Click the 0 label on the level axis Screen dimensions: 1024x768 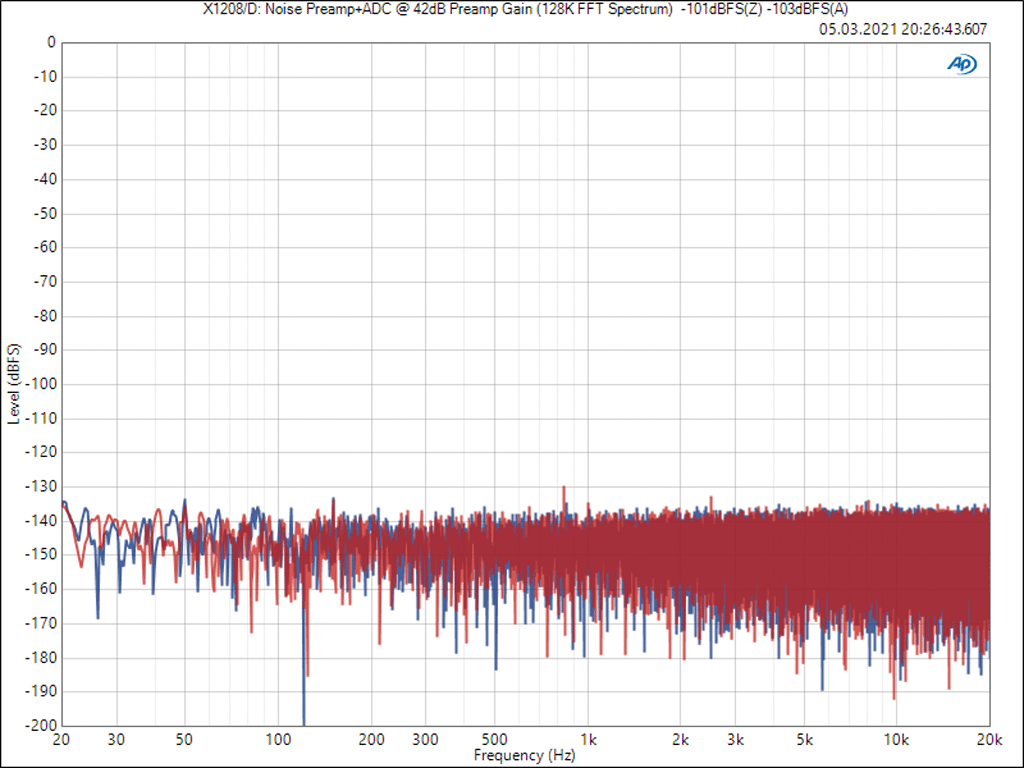point(52,42)
